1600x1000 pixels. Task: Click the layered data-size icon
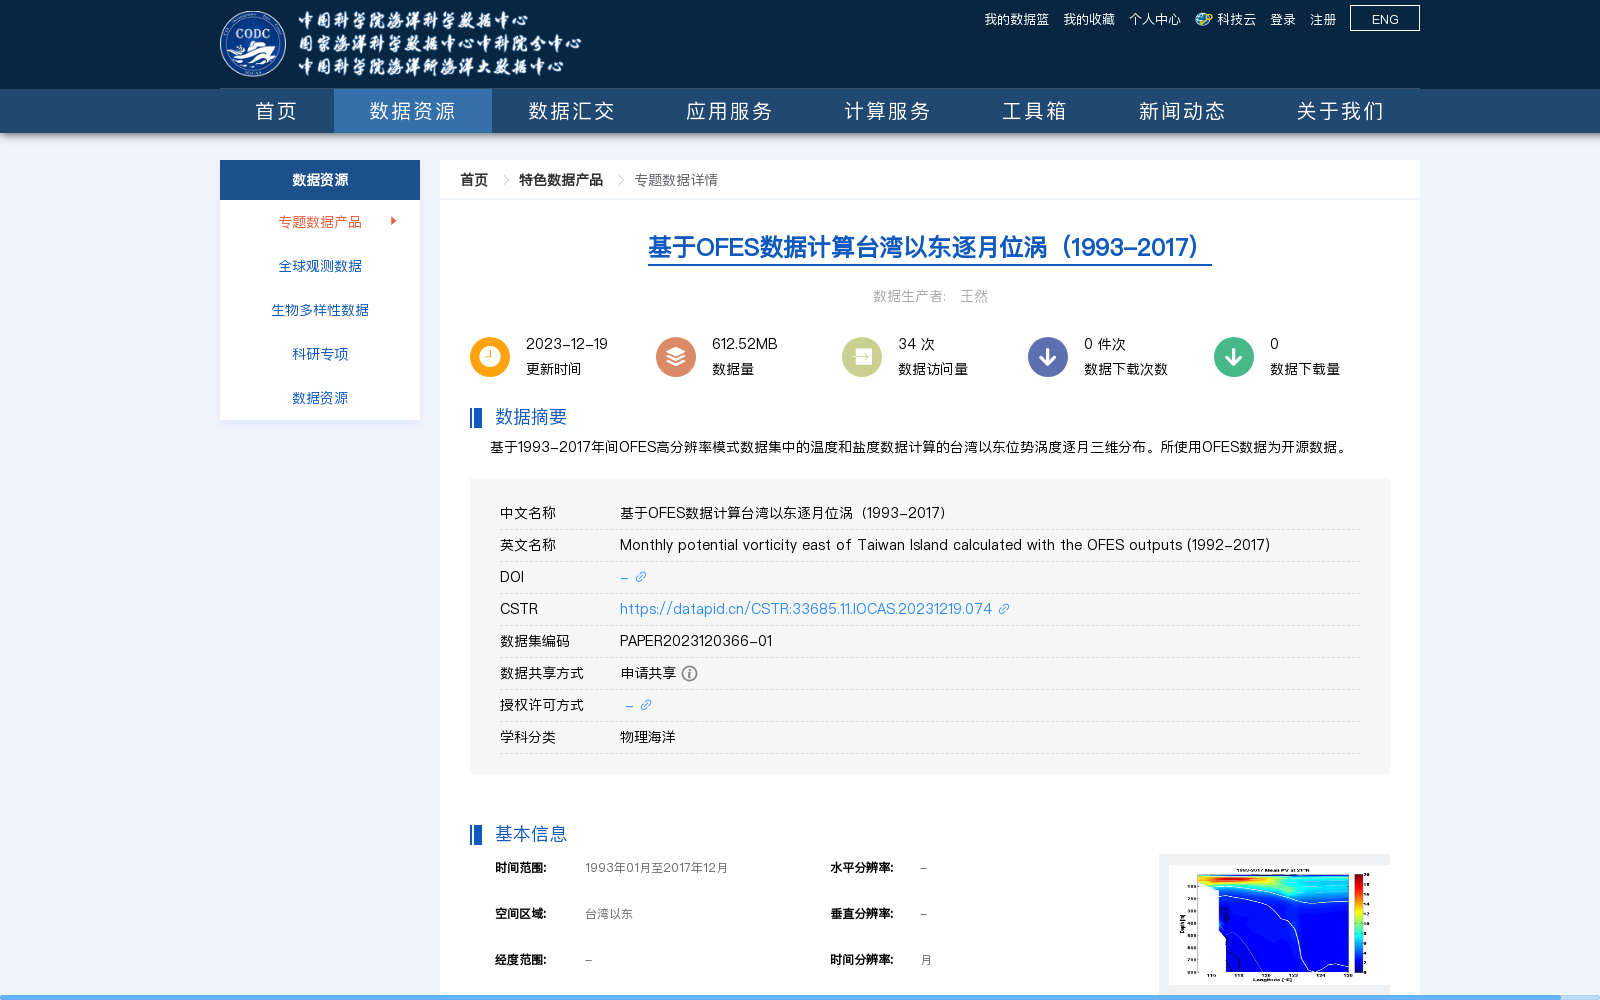click(x=676, y=357)
